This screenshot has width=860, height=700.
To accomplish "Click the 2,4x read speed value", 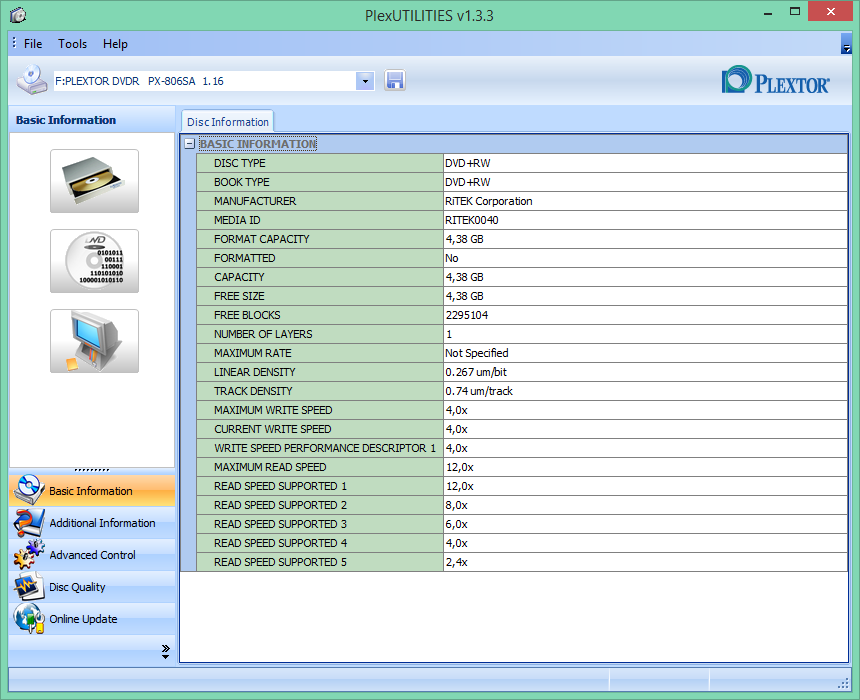I will (456, 562).
